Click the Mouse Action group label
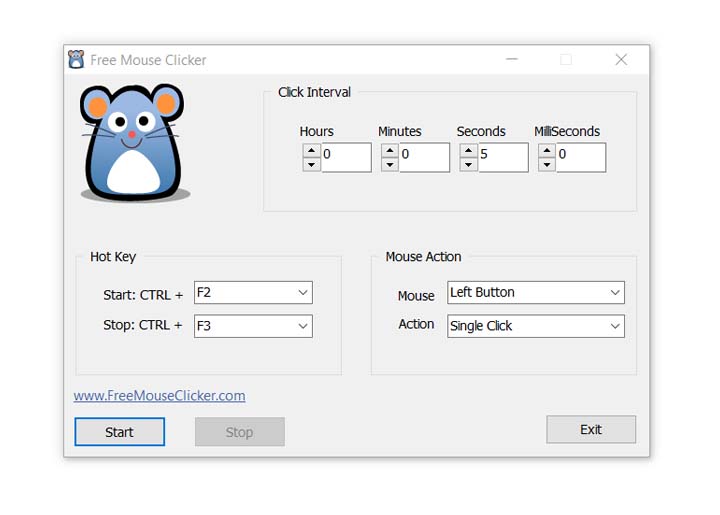Screen dimensions: 720x515 pyautogui.click(x=423, y=257)
